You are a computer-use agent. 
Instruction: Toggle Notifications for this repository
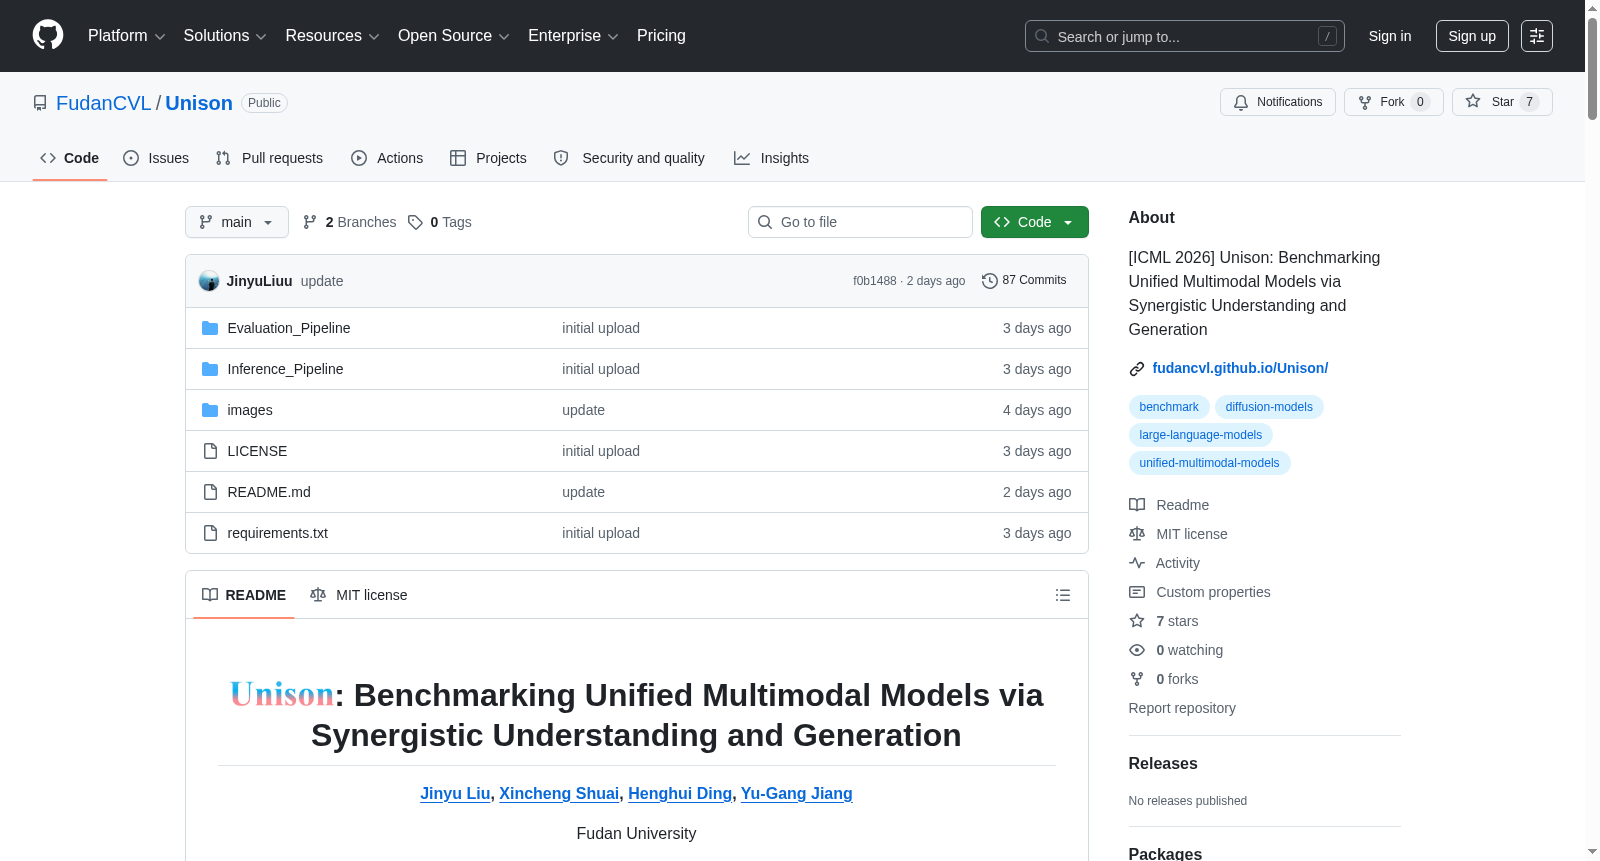[x=1277, y=102]
